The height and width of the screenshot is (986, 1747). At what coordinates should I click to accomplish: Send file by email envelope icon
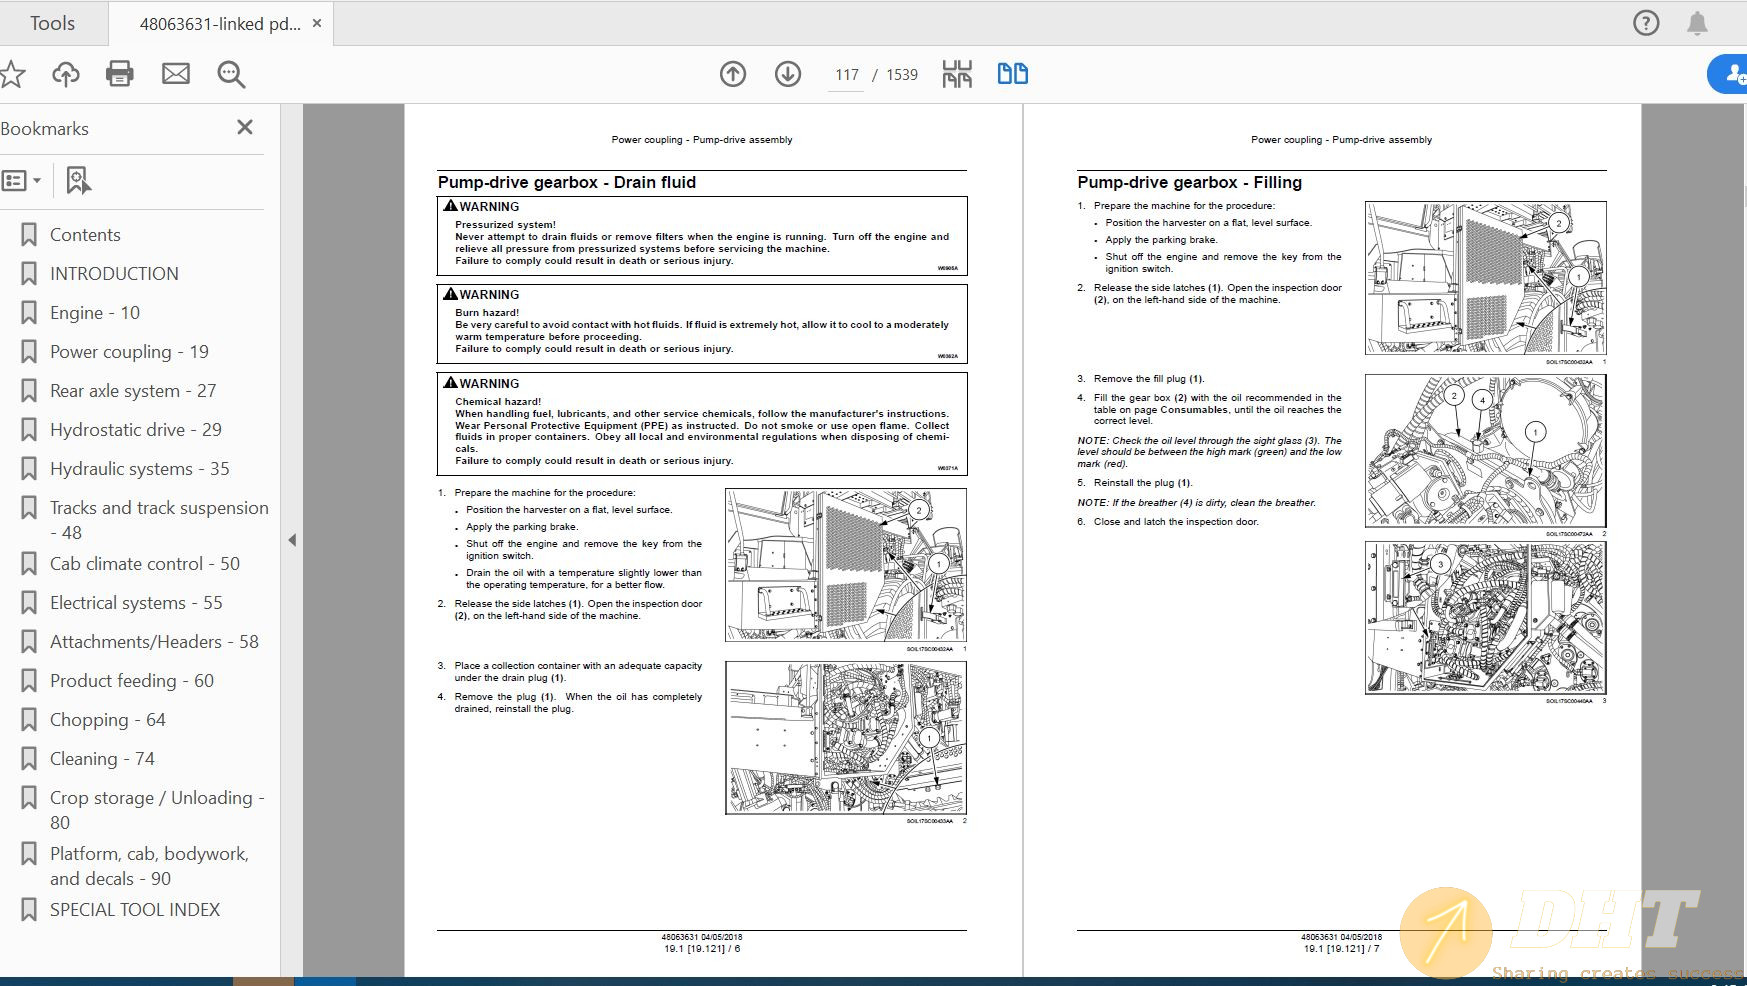pyautogui.click(x=176, y=74)
